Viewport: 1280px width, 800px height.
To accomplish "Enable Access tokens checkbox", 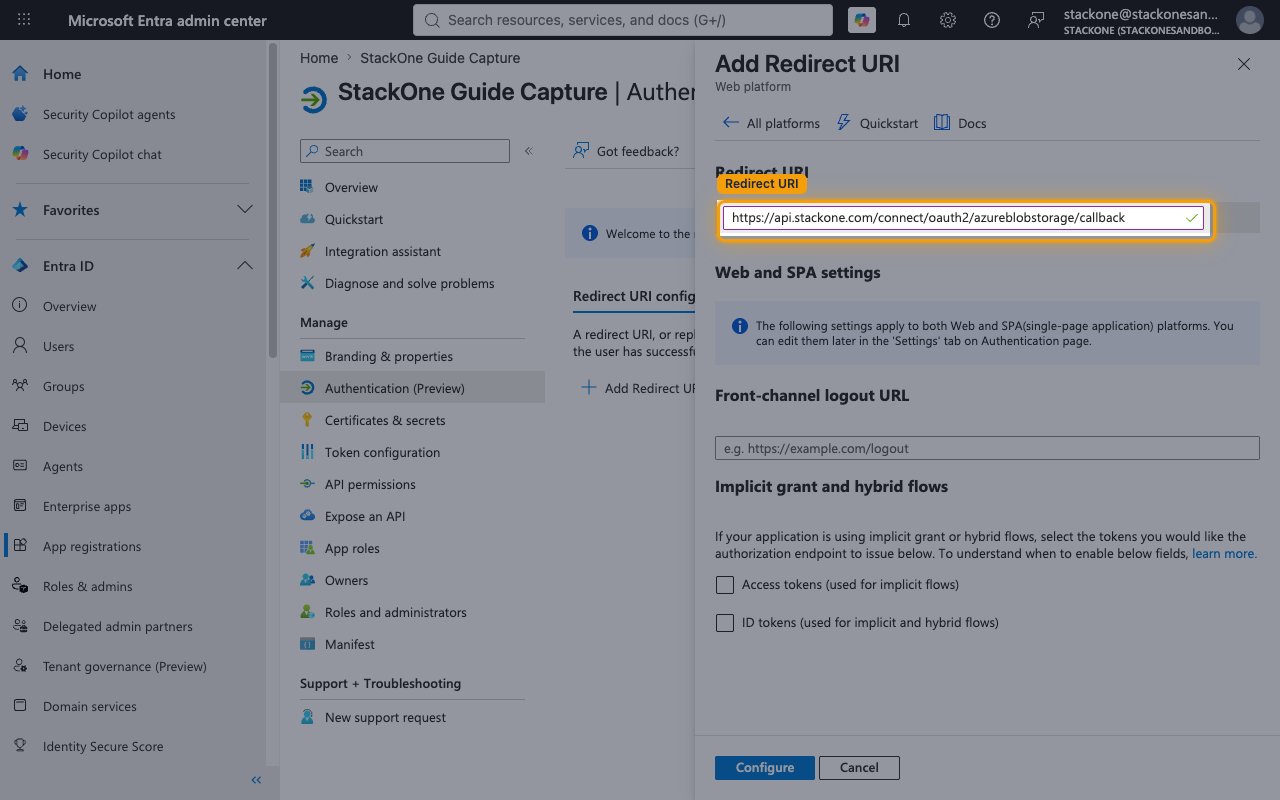I will (725, 584).
